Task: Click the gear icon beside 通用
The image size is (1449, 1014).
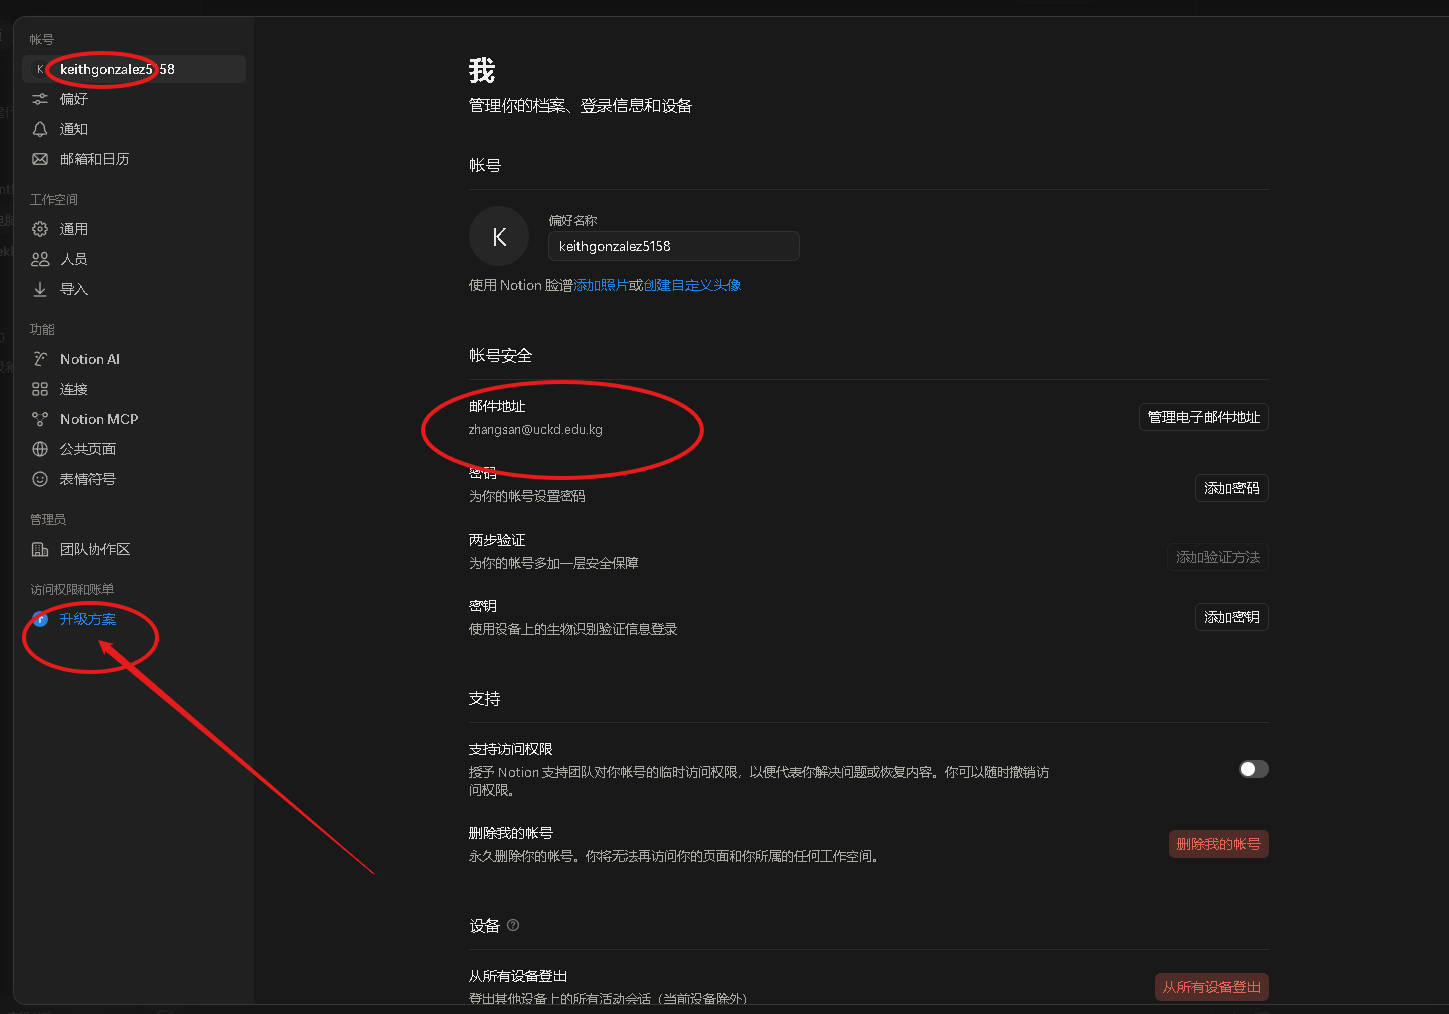Action: [x=40, y=229]
